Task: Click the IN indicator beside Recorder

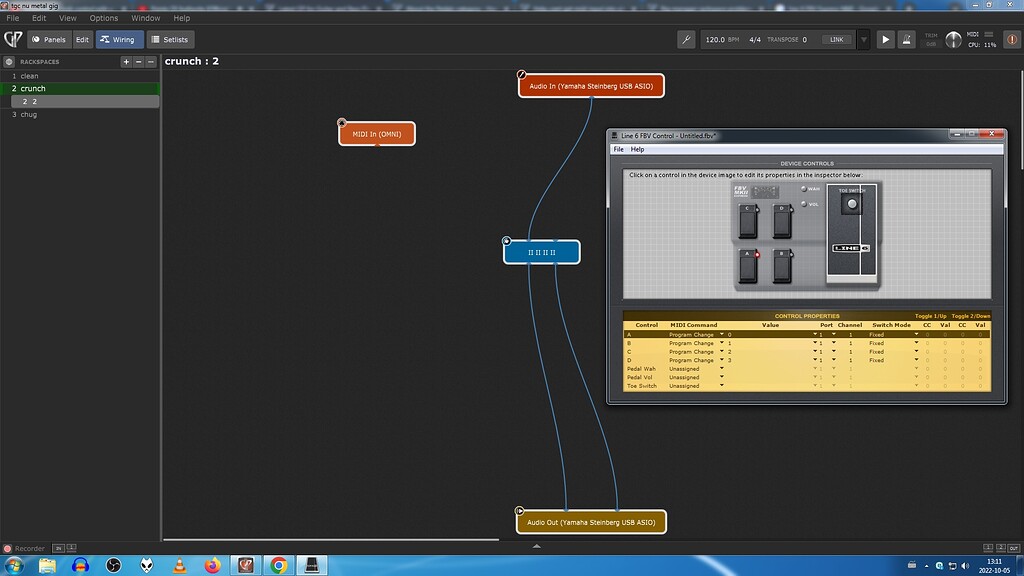Action: (x=58, y=549)
